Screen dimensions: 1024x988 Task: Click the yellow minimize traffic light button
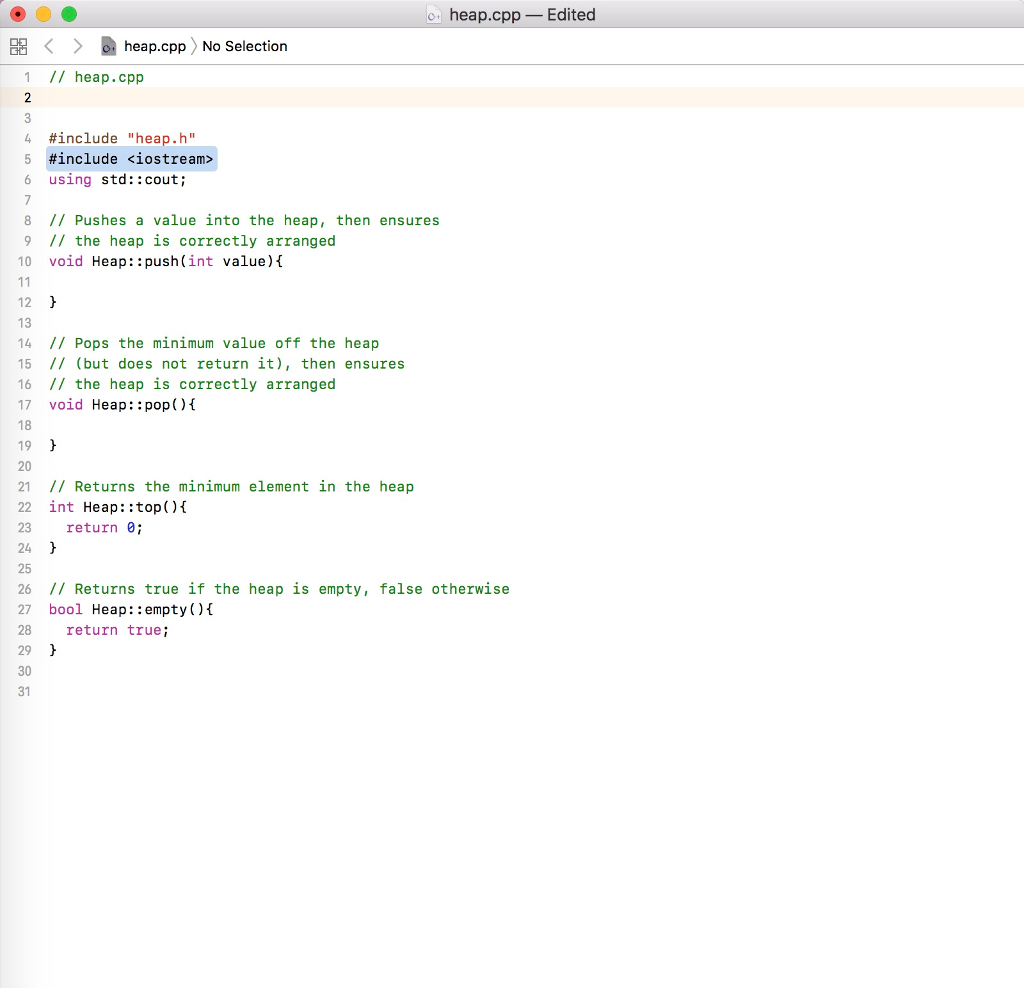click(43, 14)
